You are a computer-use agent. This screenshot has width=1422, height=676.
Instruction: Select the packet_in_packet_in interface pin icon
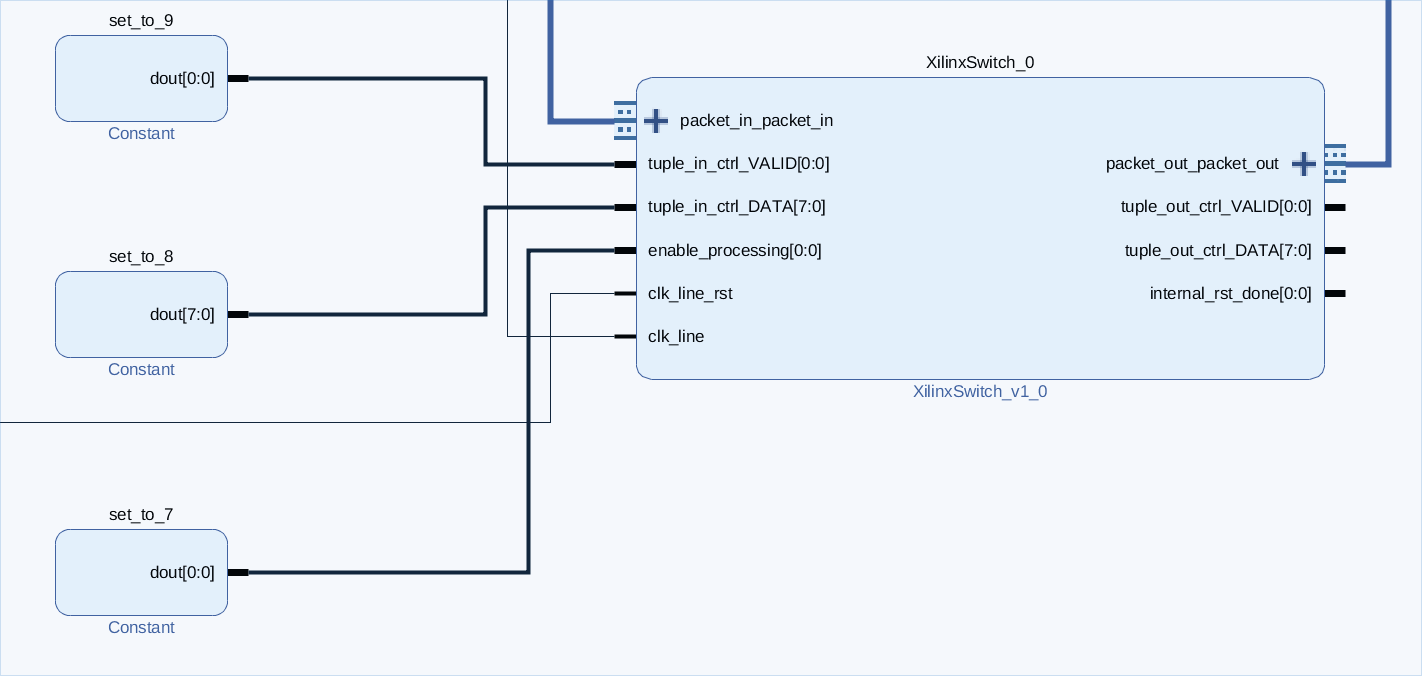pyautogui.click(x=624, y=120)
